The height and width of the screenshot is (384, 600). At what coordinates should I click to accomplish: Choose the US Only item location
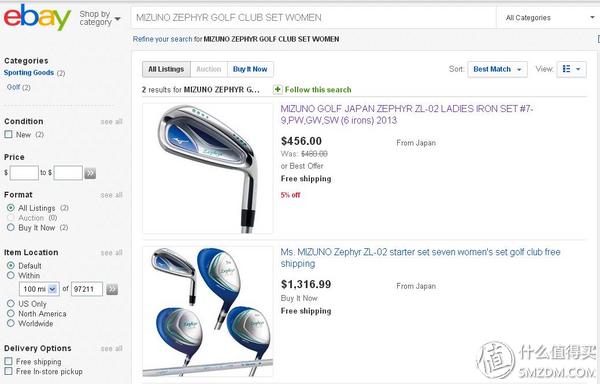pos(11,304)
